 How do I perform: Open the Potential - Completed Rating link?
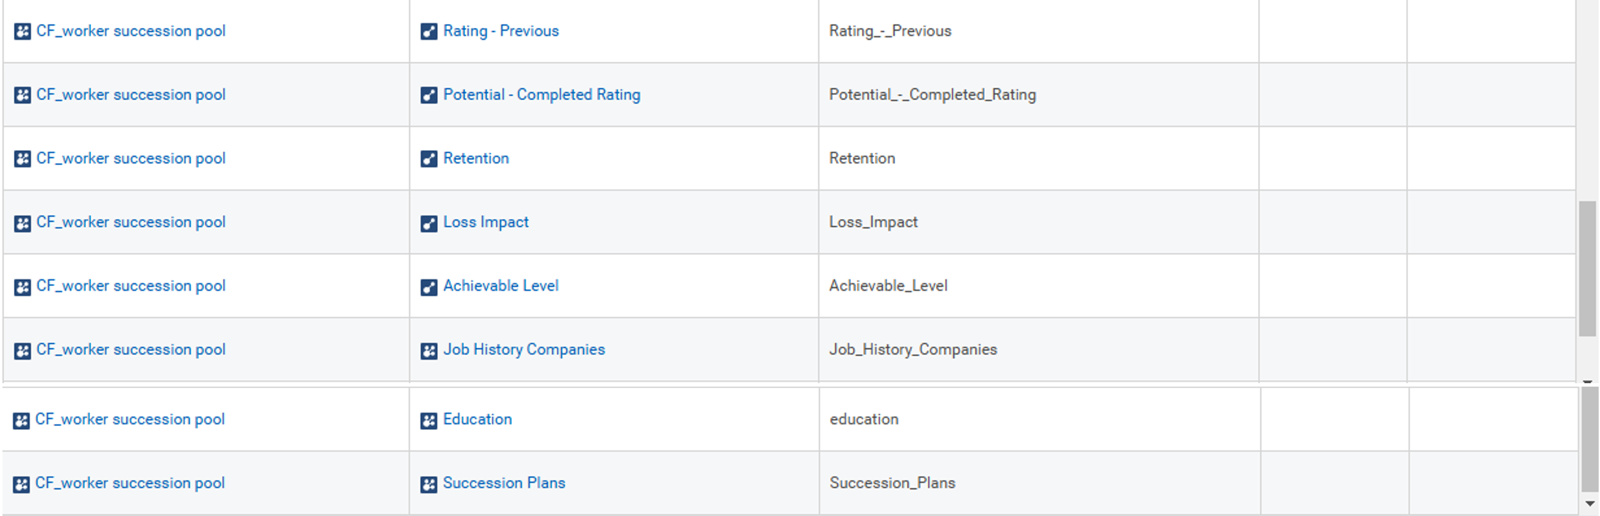tap(542, 95)
